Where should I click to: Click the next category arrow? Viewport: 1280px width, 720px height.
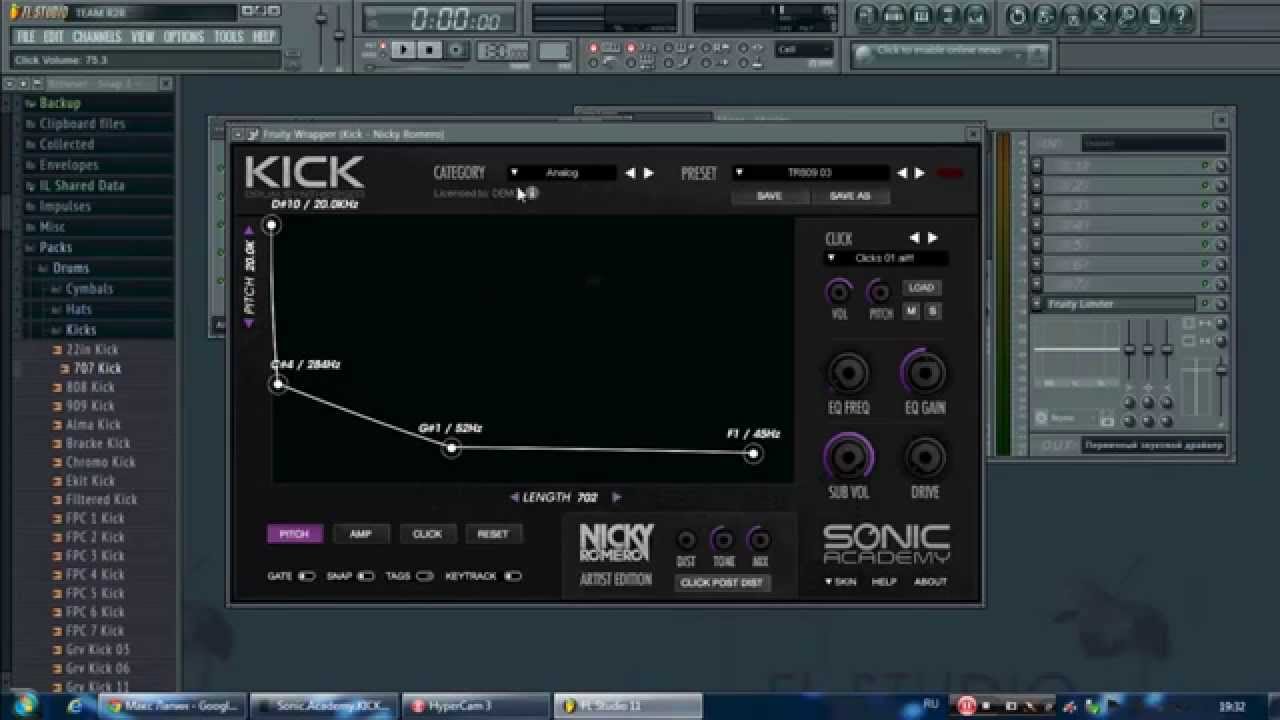click(649, 173)
